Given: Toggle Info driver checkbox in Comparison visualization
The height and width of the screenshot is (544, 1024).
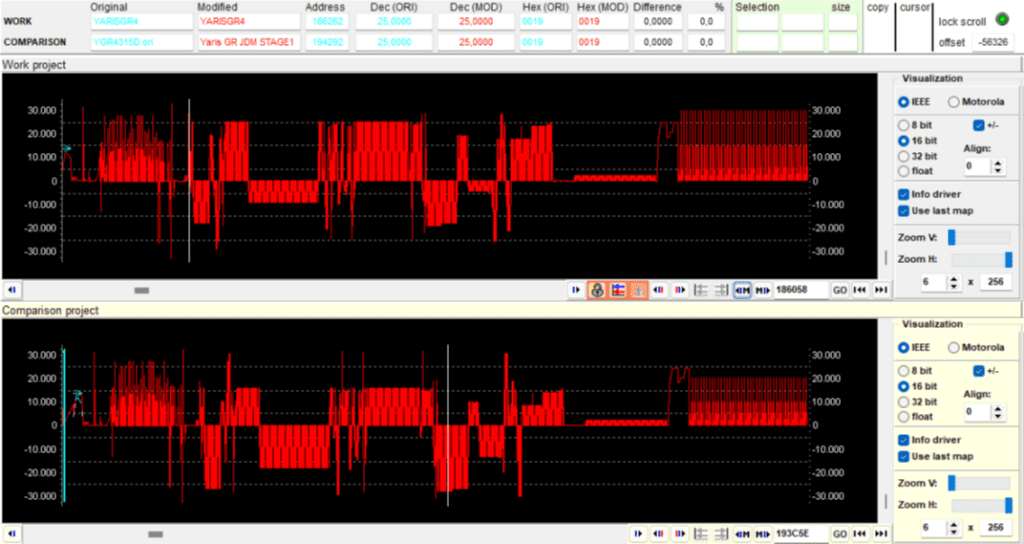Looking at the screenshot, I should pos(904,440).
